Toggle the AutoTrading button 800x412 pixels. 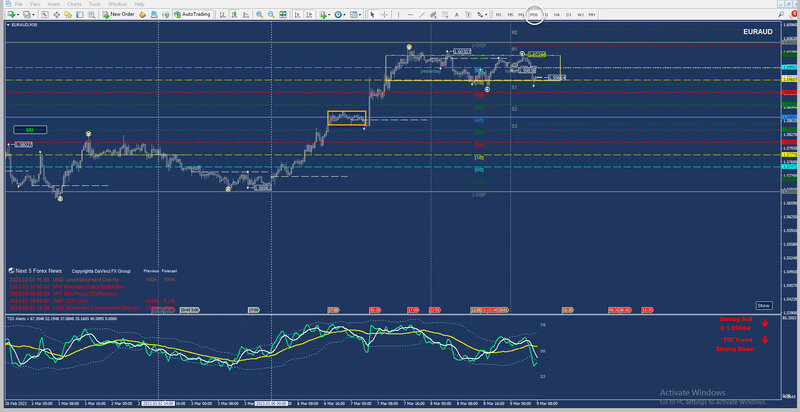(x=192, y=14)
